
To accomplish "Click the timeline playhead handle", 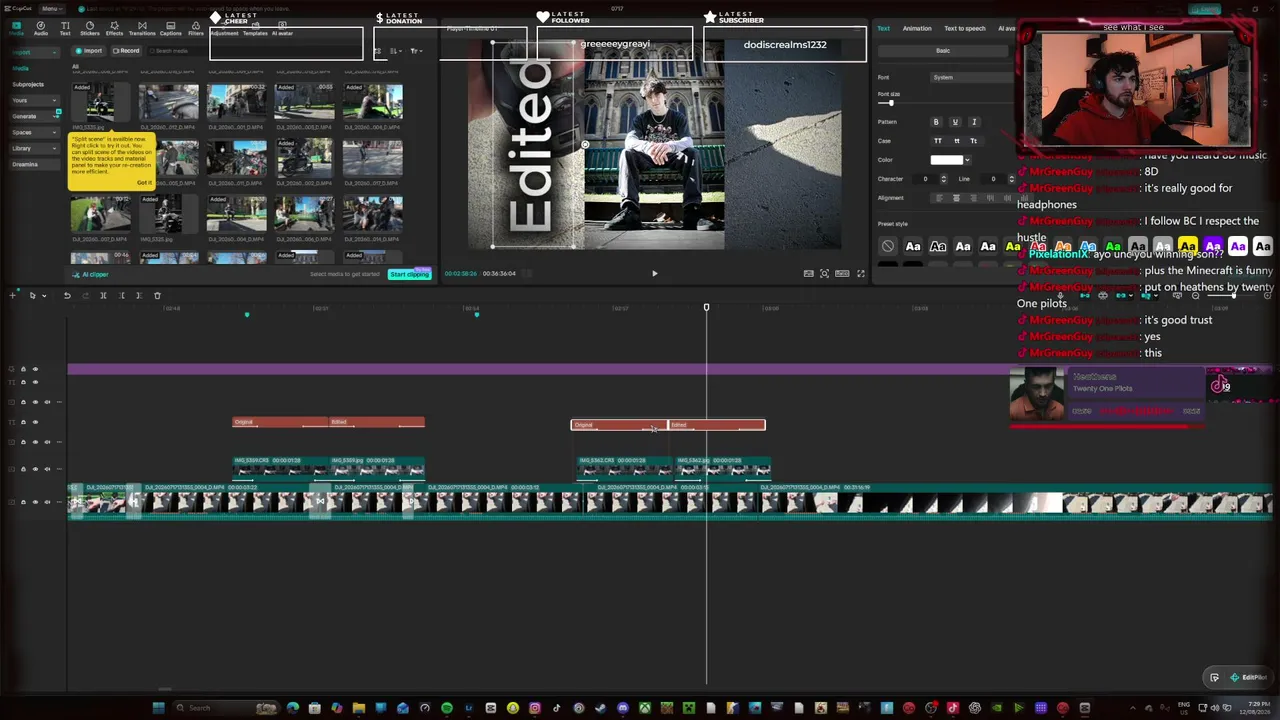I will coord(706,307).
